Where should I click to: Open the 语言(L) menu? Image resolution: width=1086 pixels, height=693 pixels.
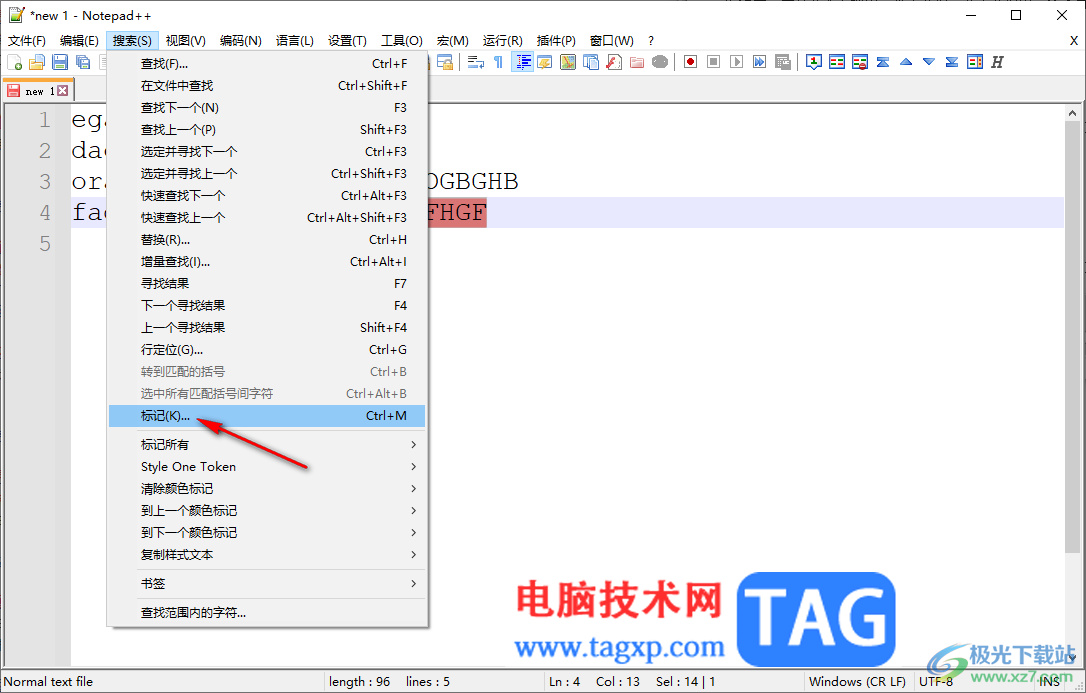point(294,41)
